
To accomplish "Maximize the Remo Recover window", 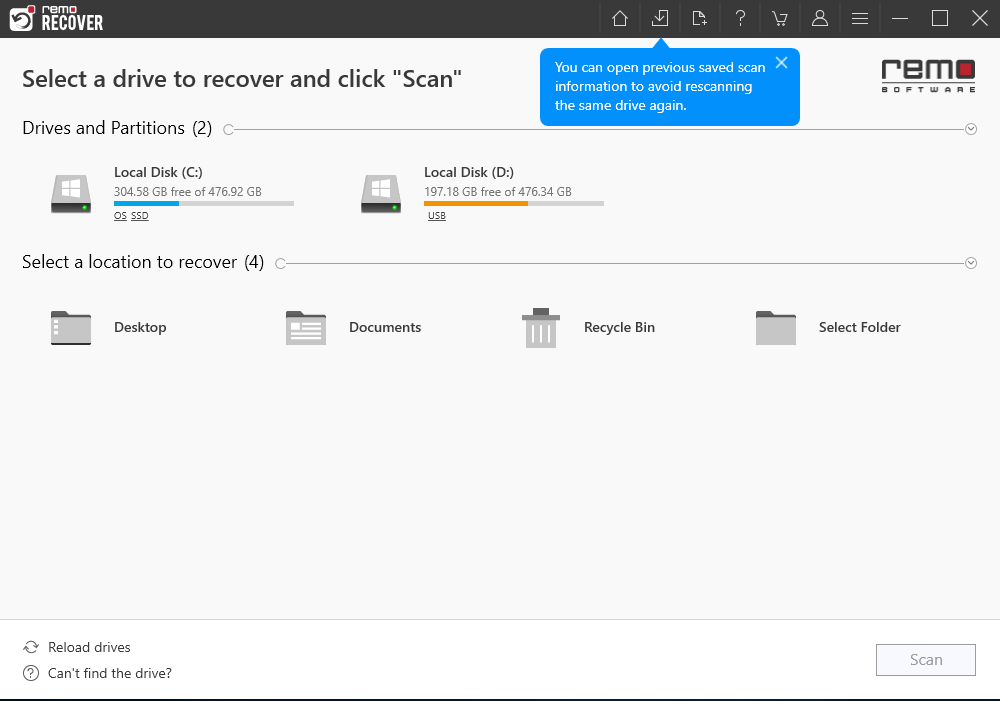I will click(x=939, y=18).
